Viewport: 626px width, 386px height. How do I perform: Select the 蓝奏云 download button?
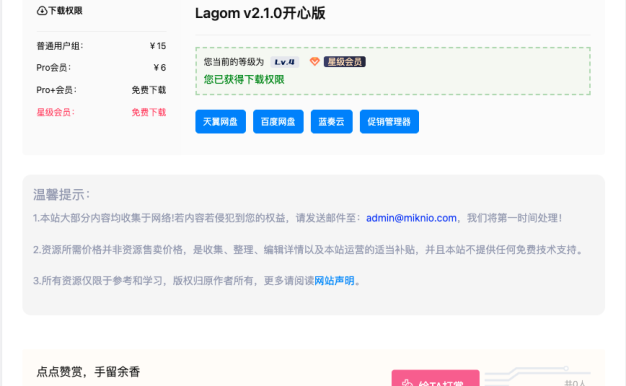331,121
